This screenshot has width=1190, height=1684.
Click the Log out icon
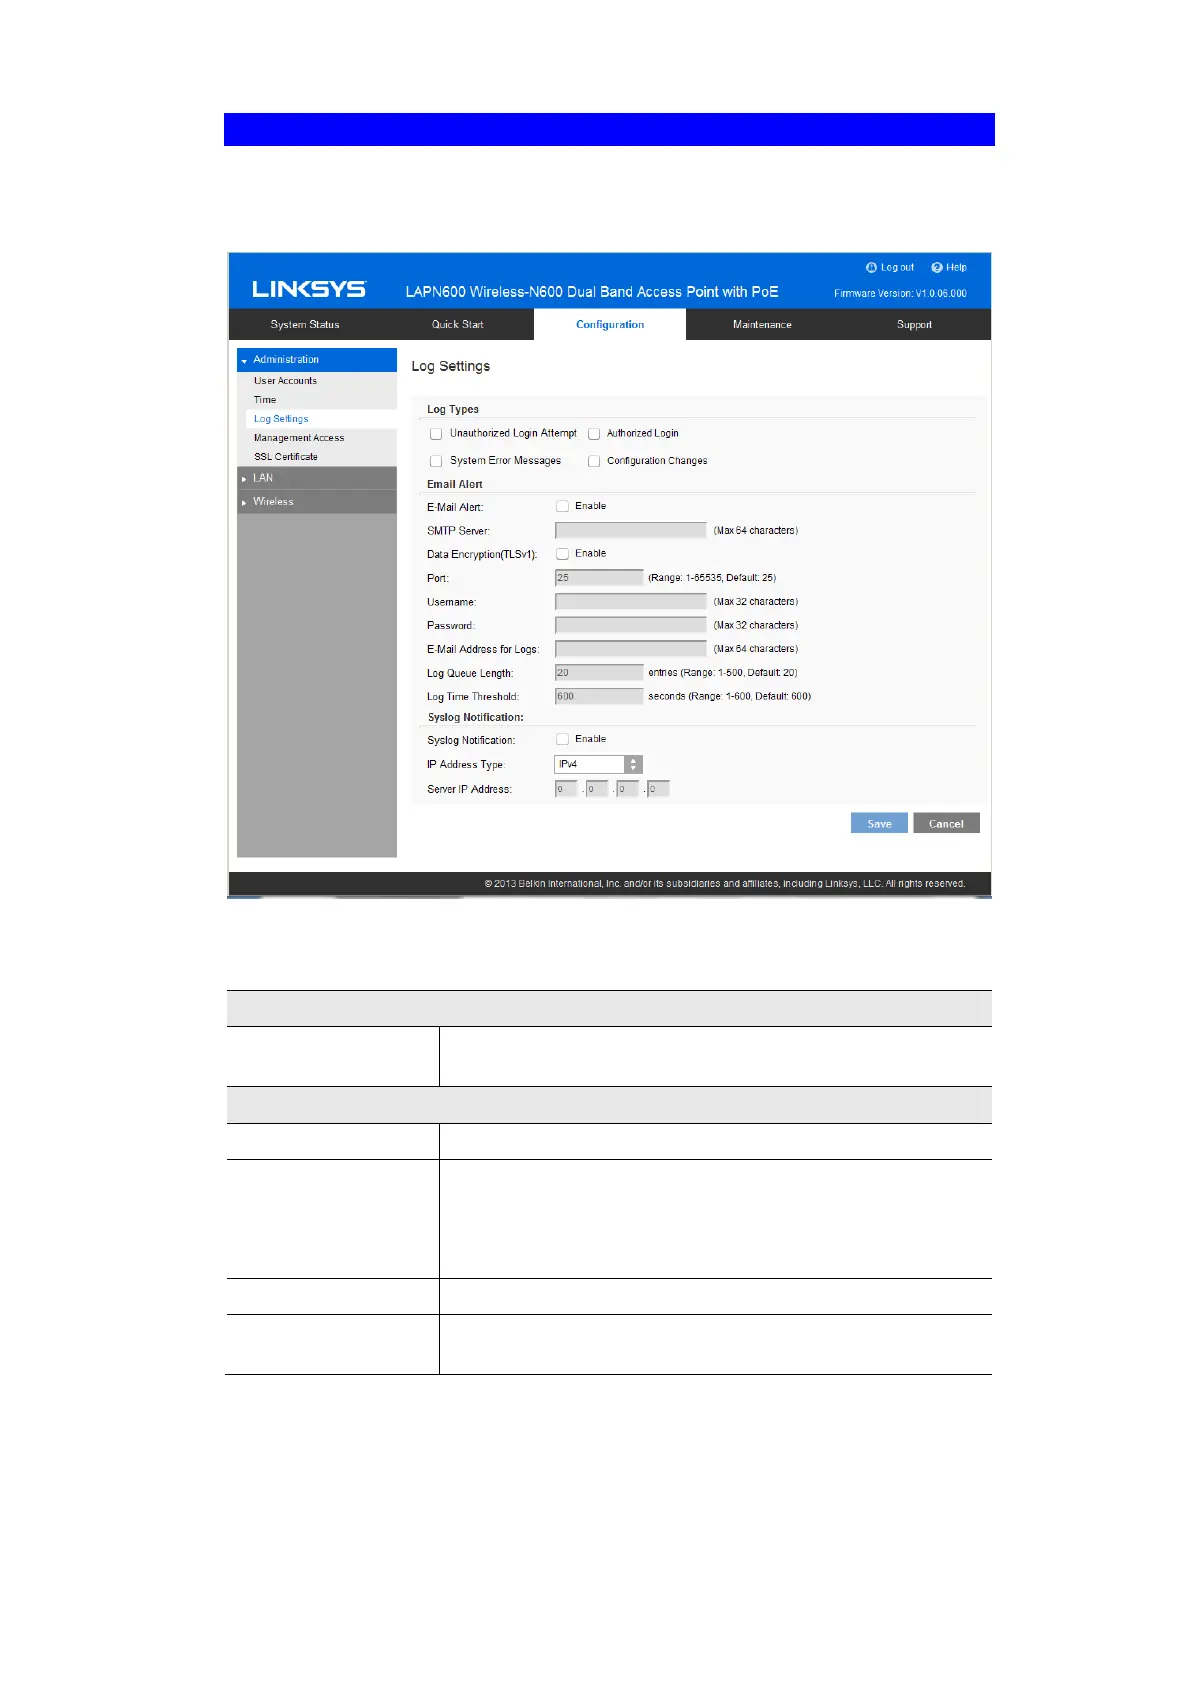pos(871,268)
